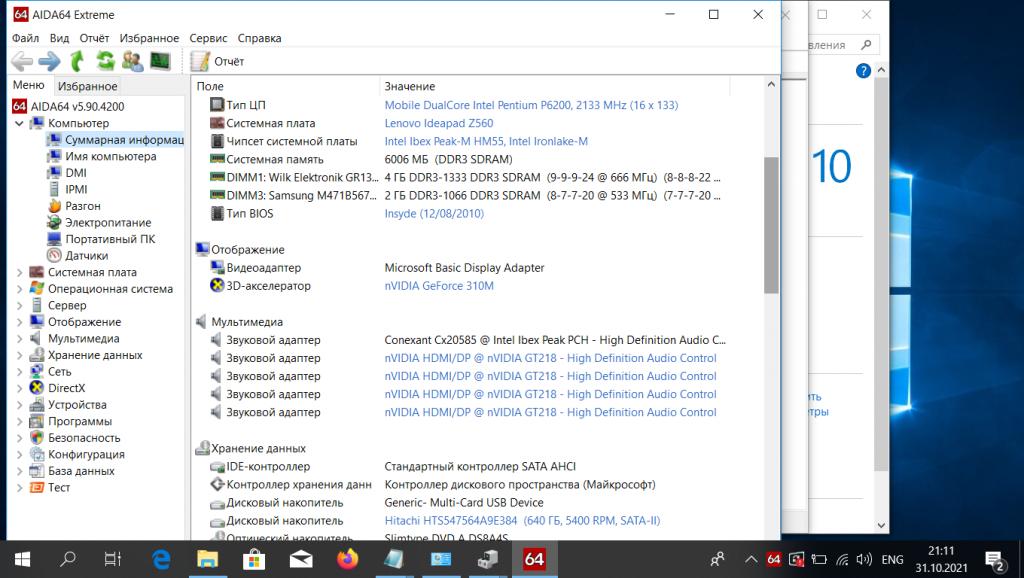The image size is (1024, 578).
Task: Open the Windows Start menu
Action: tap(22, 559)
